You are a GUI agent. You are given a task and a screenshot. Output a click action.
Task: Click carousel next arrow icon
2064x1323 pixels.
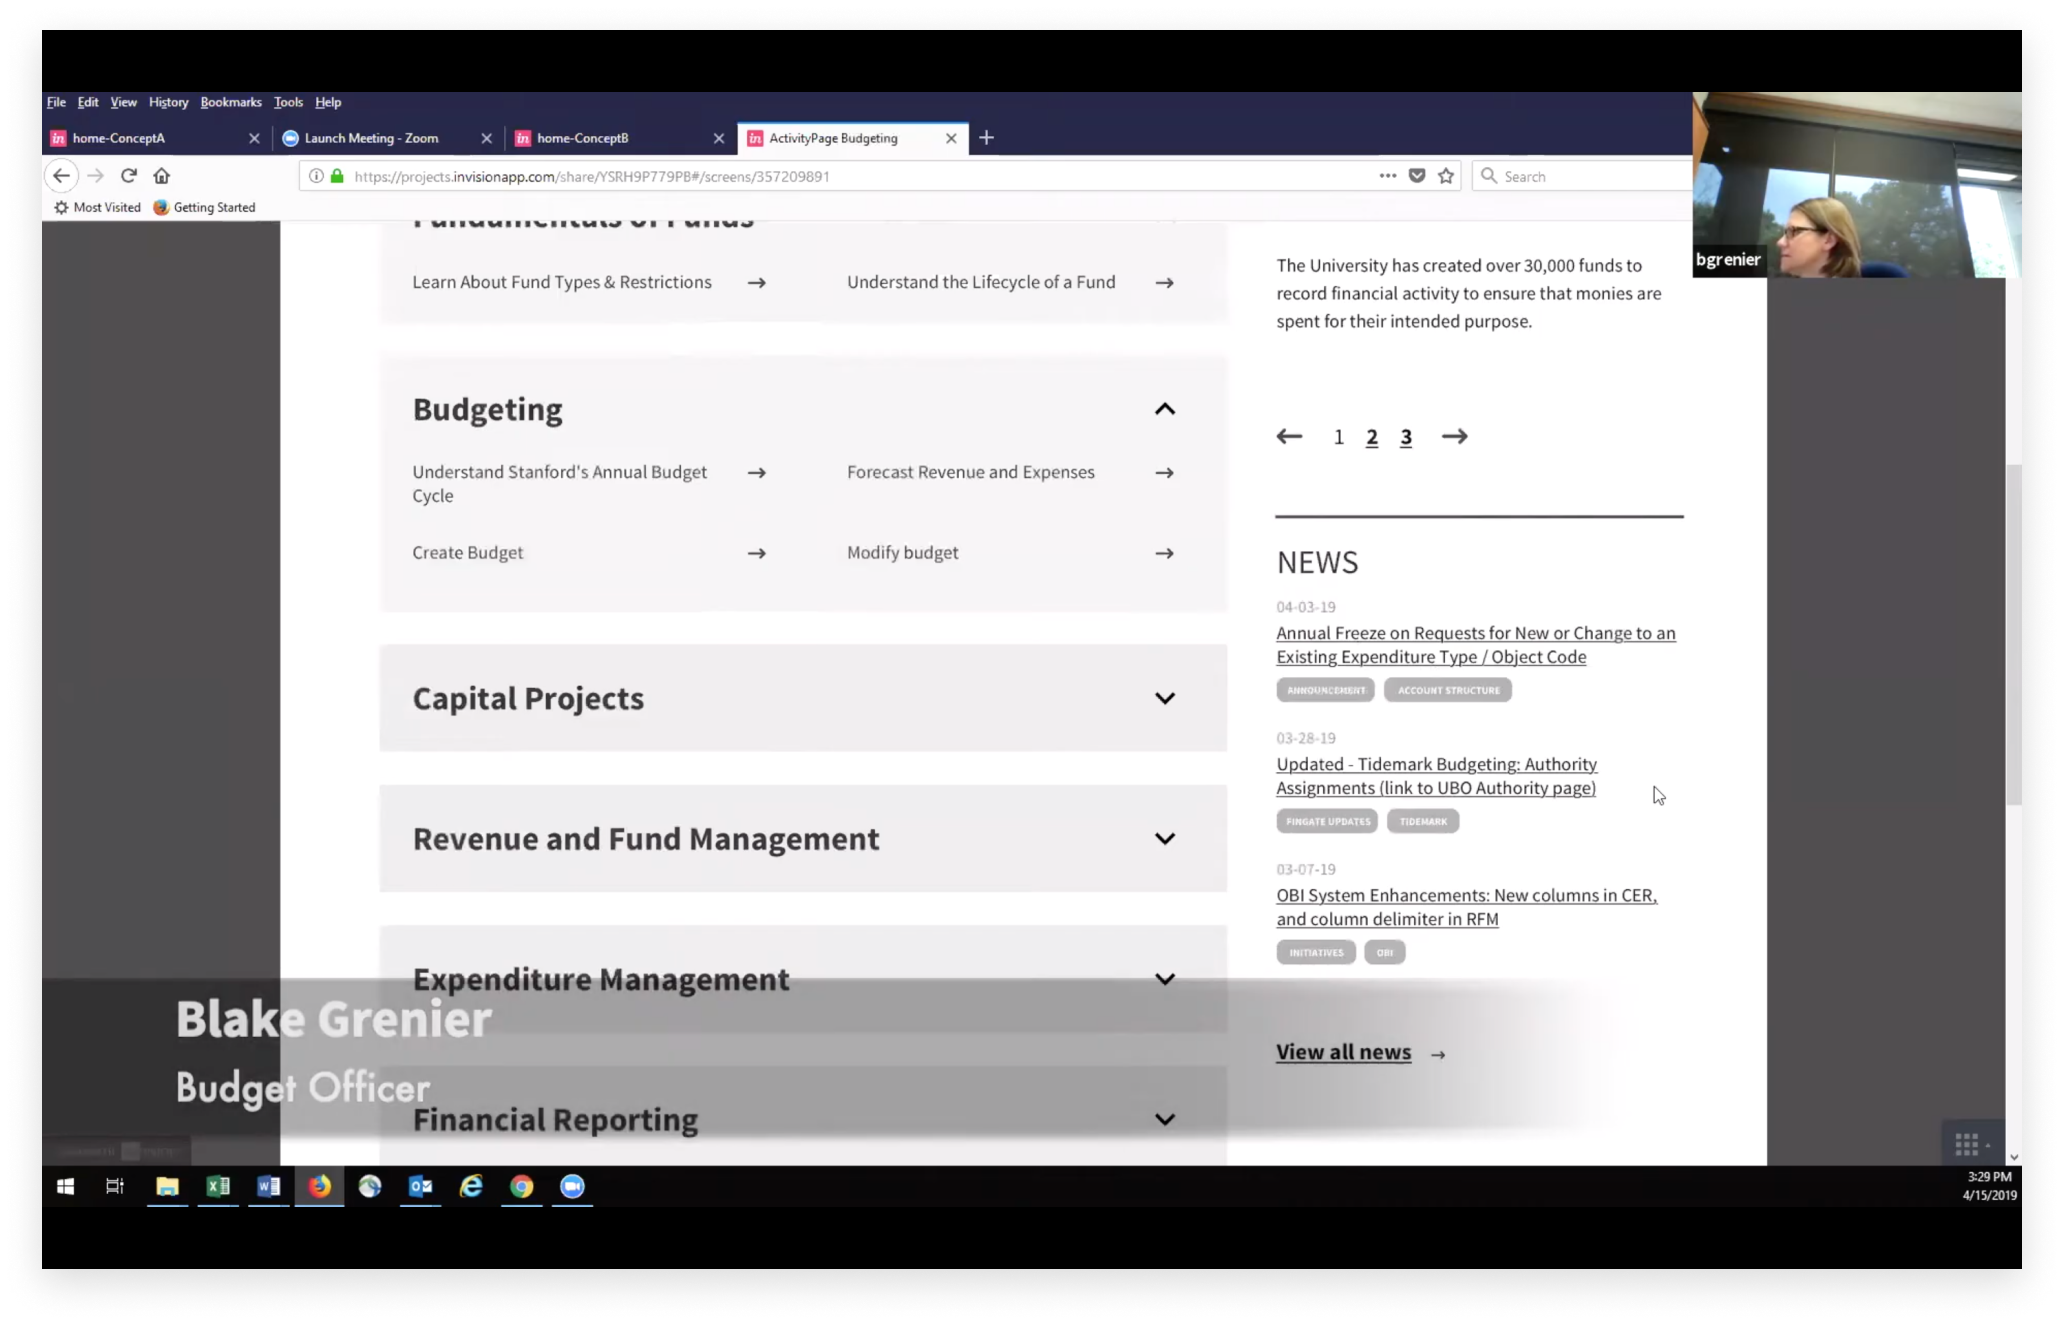click(1454, 436)
